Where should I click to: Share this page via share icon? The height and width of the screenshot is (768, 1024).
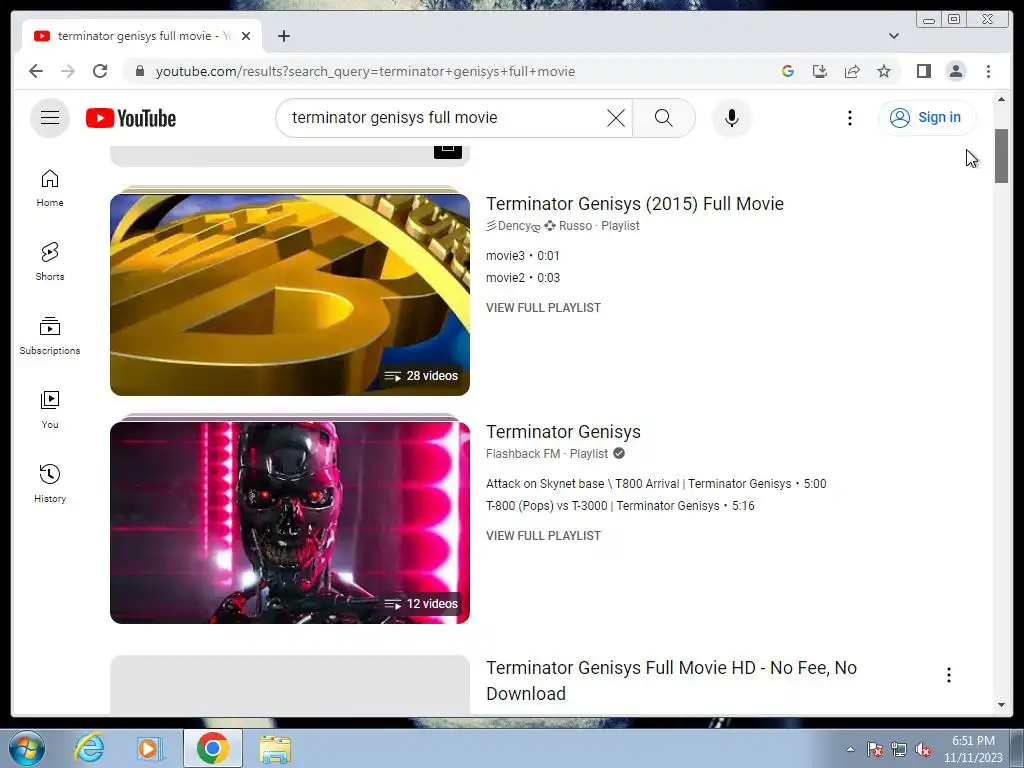pos(852,71)
